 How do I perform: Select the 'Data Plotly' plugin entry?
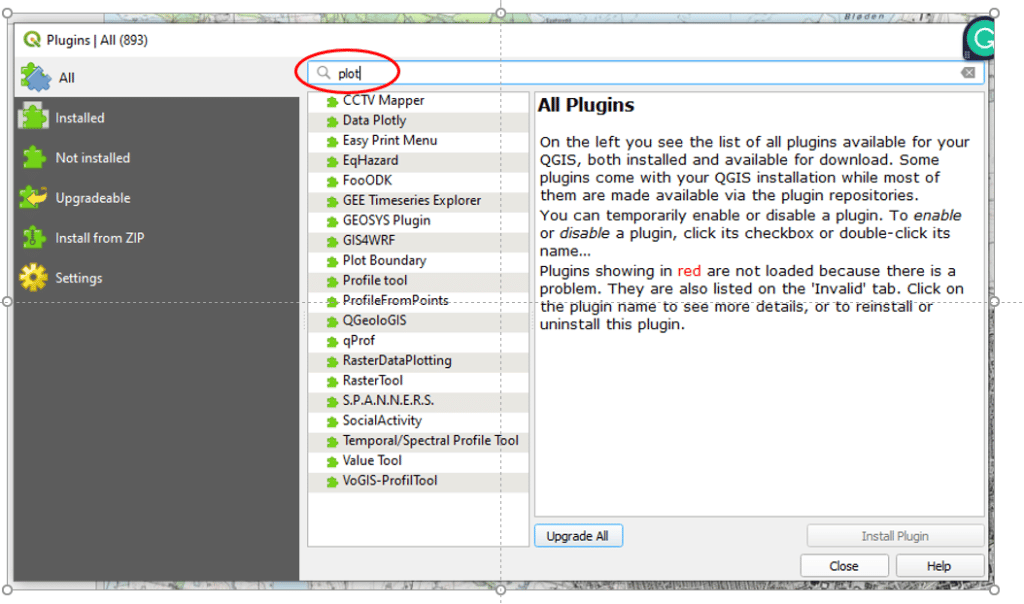(x=418, y=121)
